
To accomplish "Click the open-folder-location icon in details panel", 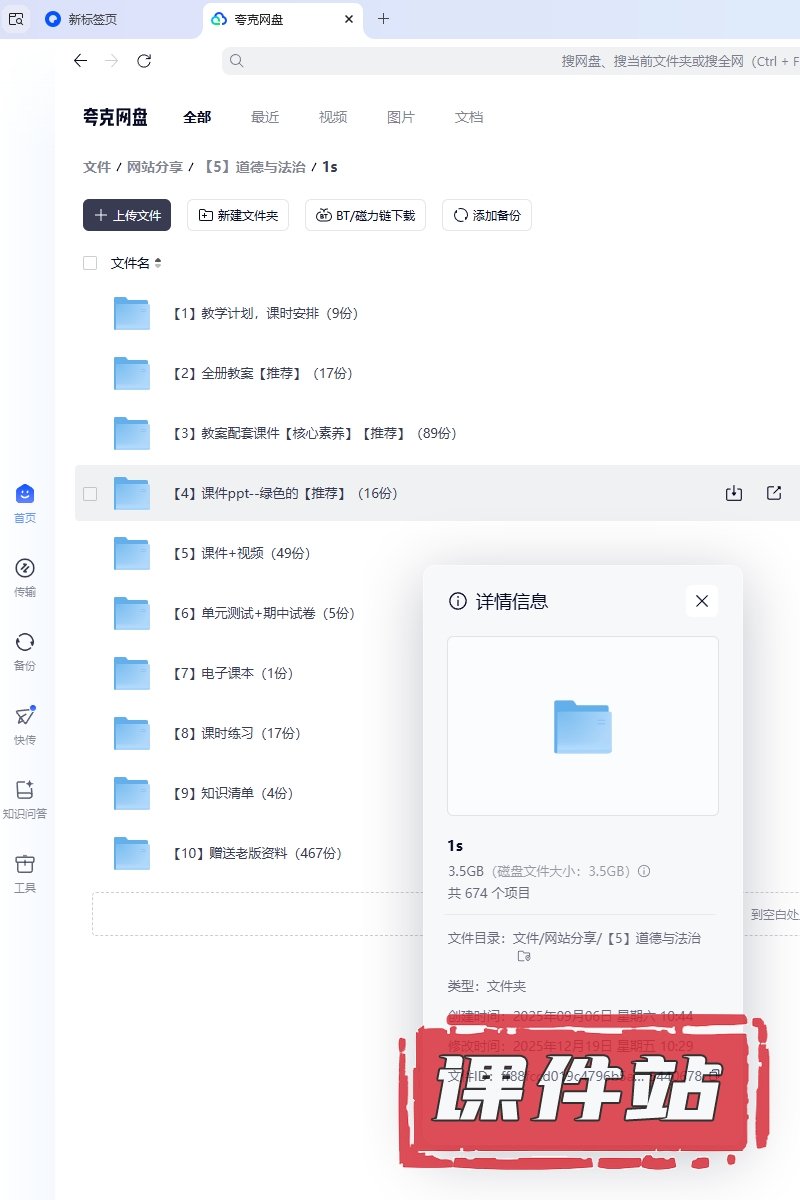I will [523, 956].
